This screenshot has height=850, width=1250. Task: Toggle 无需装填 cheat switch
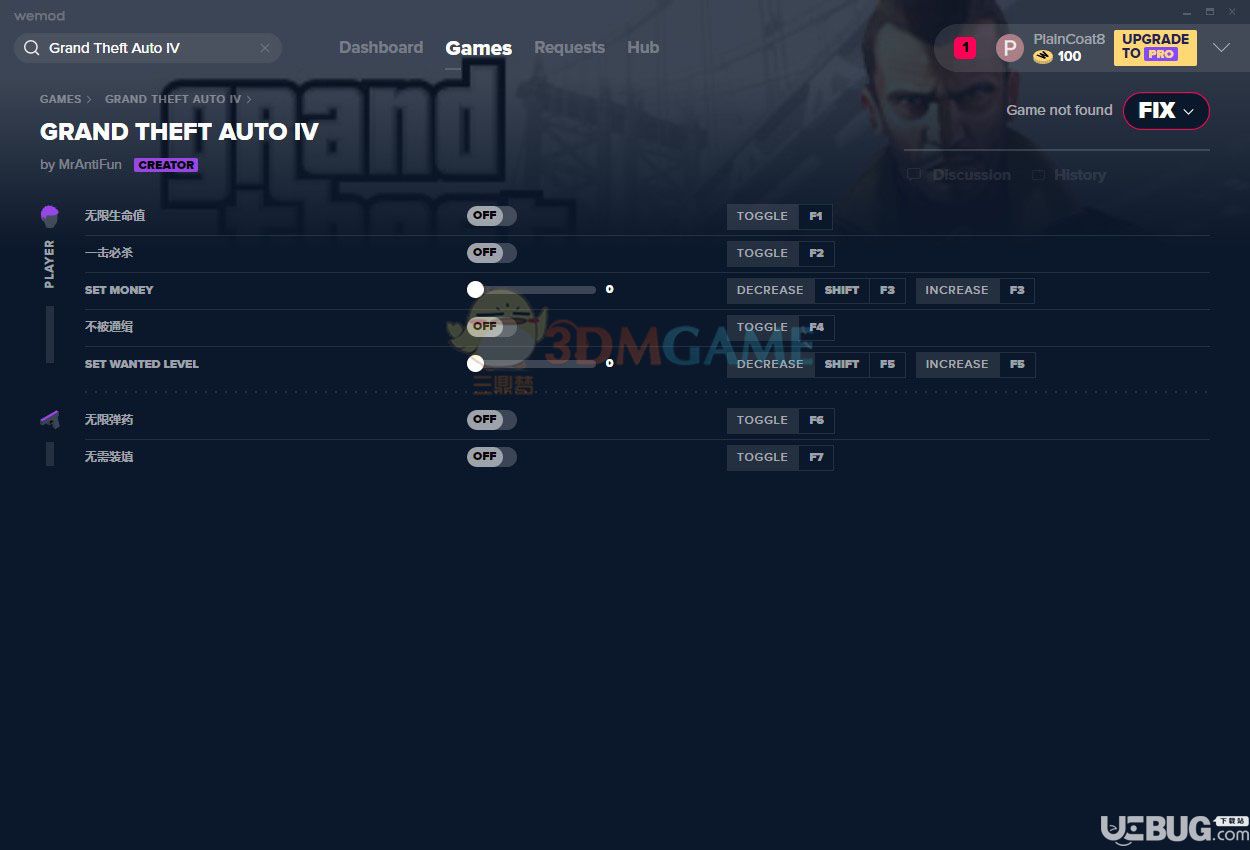pyautogui.click(x=492, y=457)
